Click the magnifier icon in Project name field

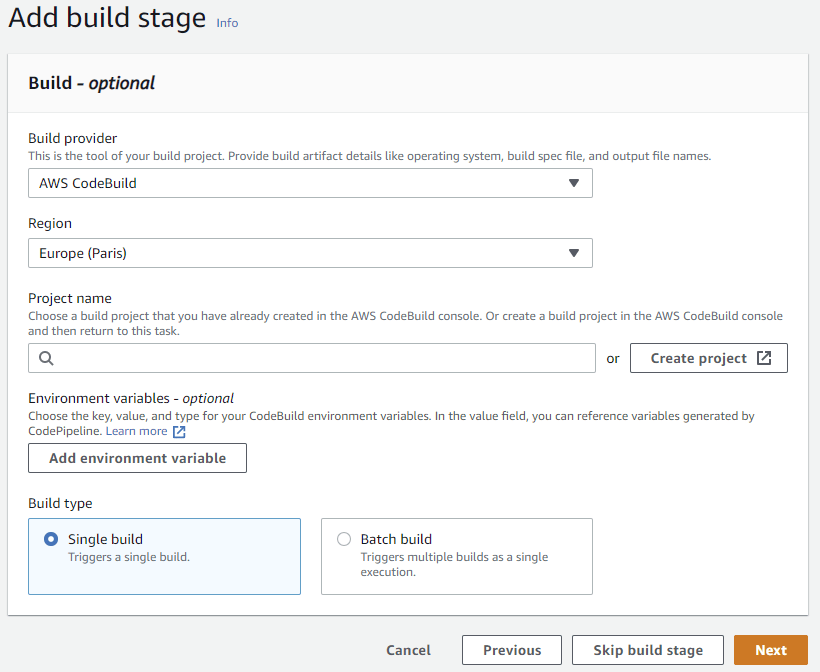coord(46,358)
